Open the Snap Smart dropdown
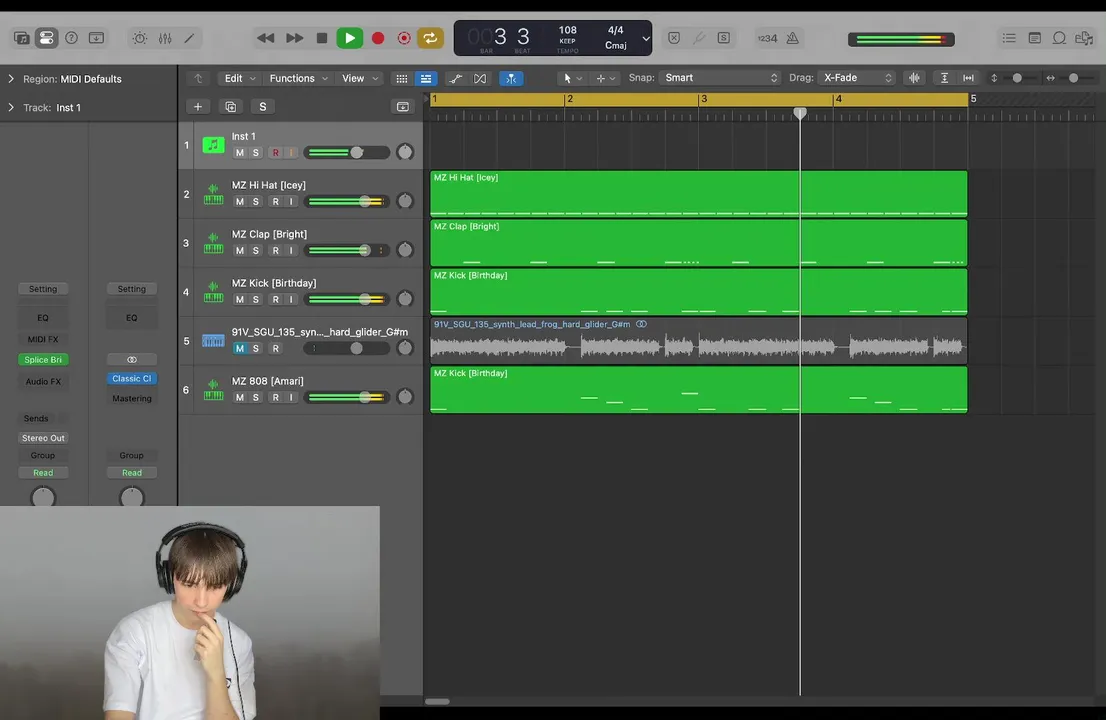The image size is (1106, 720). [719, 78]
